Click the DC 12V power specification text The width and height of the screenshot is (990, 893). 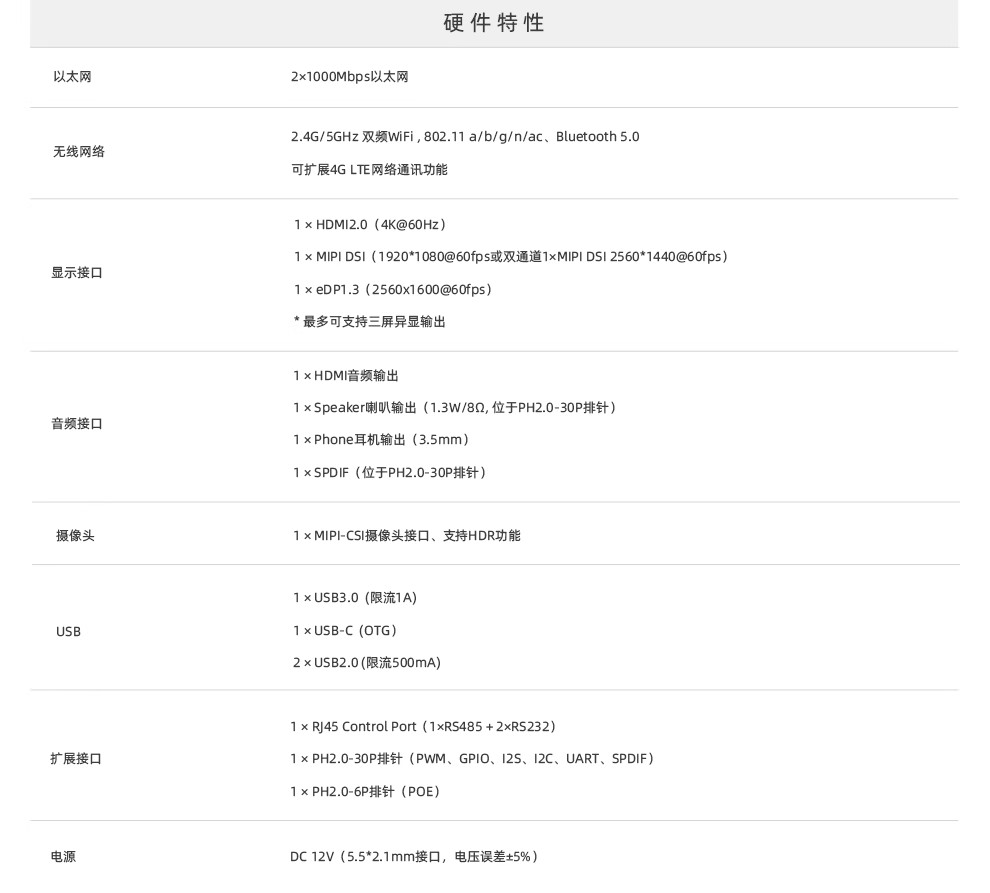(x=414, y=857)
